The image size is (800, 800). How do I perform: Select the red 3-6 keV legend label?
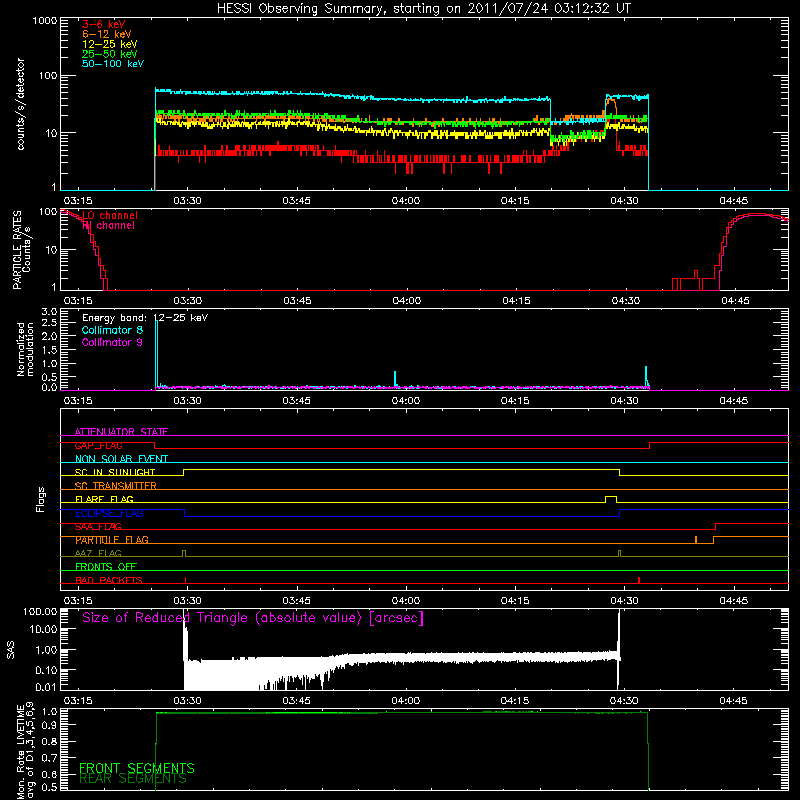point(104,24)
